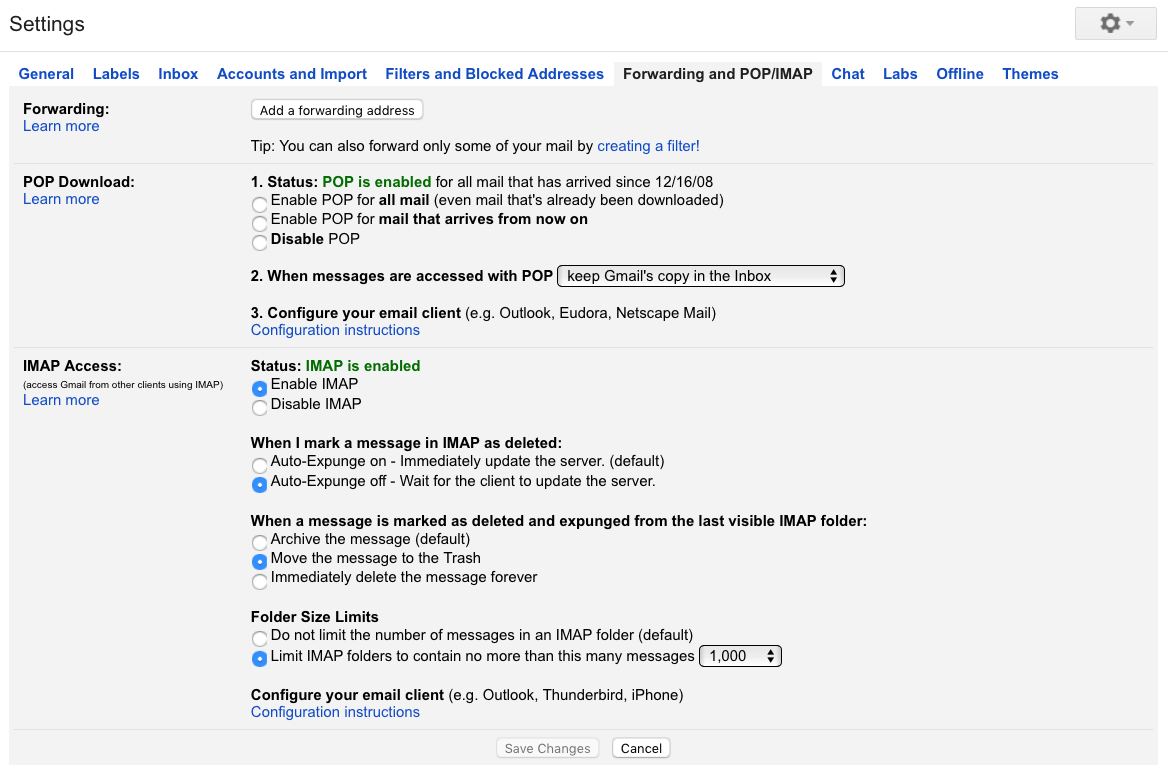
Task: Select Do not limit IMAP folder messages
Action: click(x=260, y=638)
